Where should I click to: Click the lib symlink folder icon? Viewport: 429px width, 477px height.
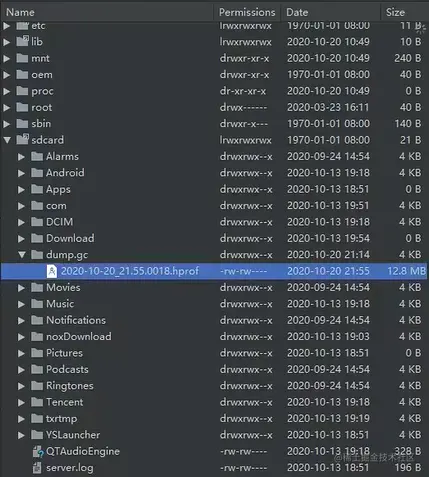tap(22, 41)
